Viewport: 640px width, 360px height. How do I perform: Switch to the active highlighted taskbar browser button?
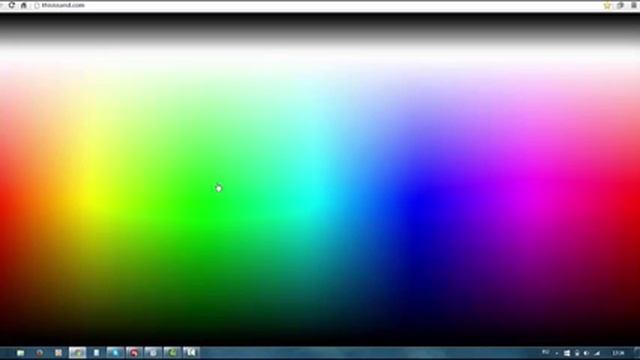tap(78, 353)
